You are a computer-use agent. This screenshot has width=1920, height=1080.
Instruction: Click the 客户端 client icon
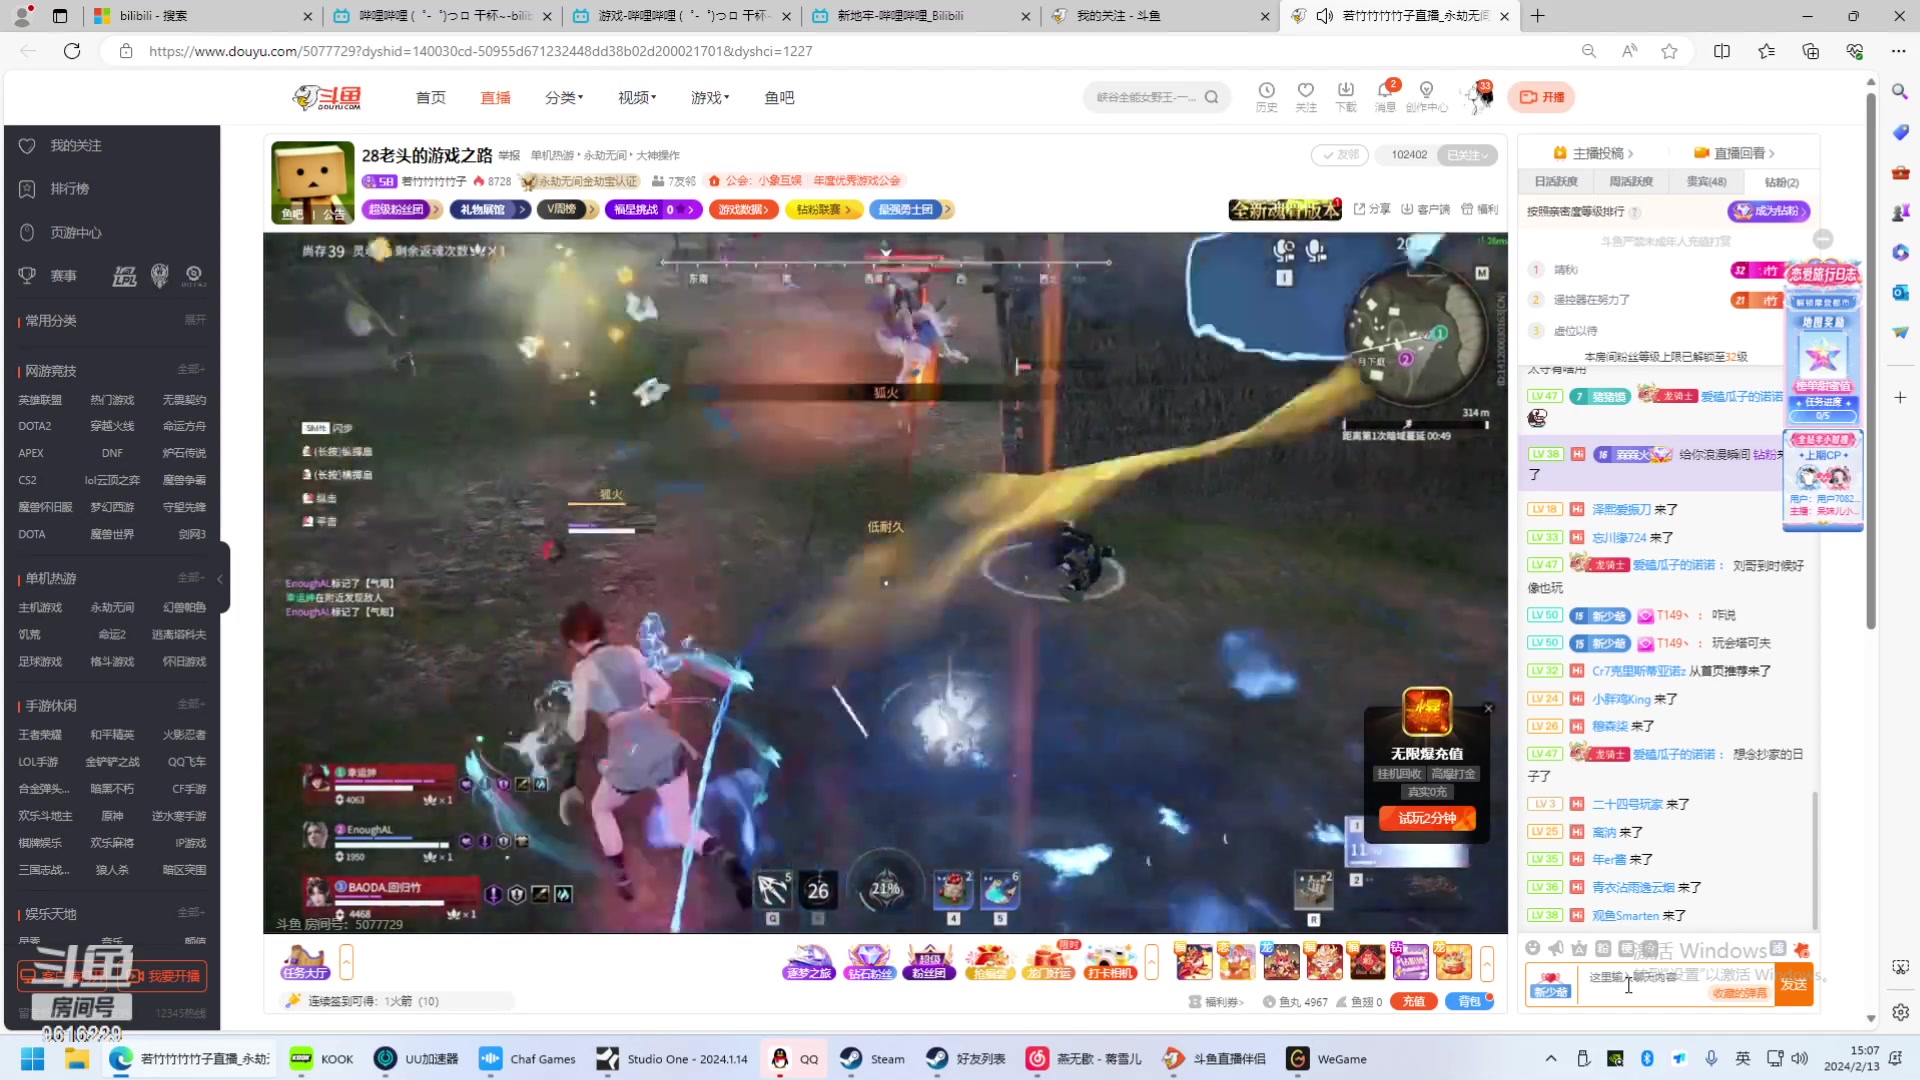click(1425, 209)
